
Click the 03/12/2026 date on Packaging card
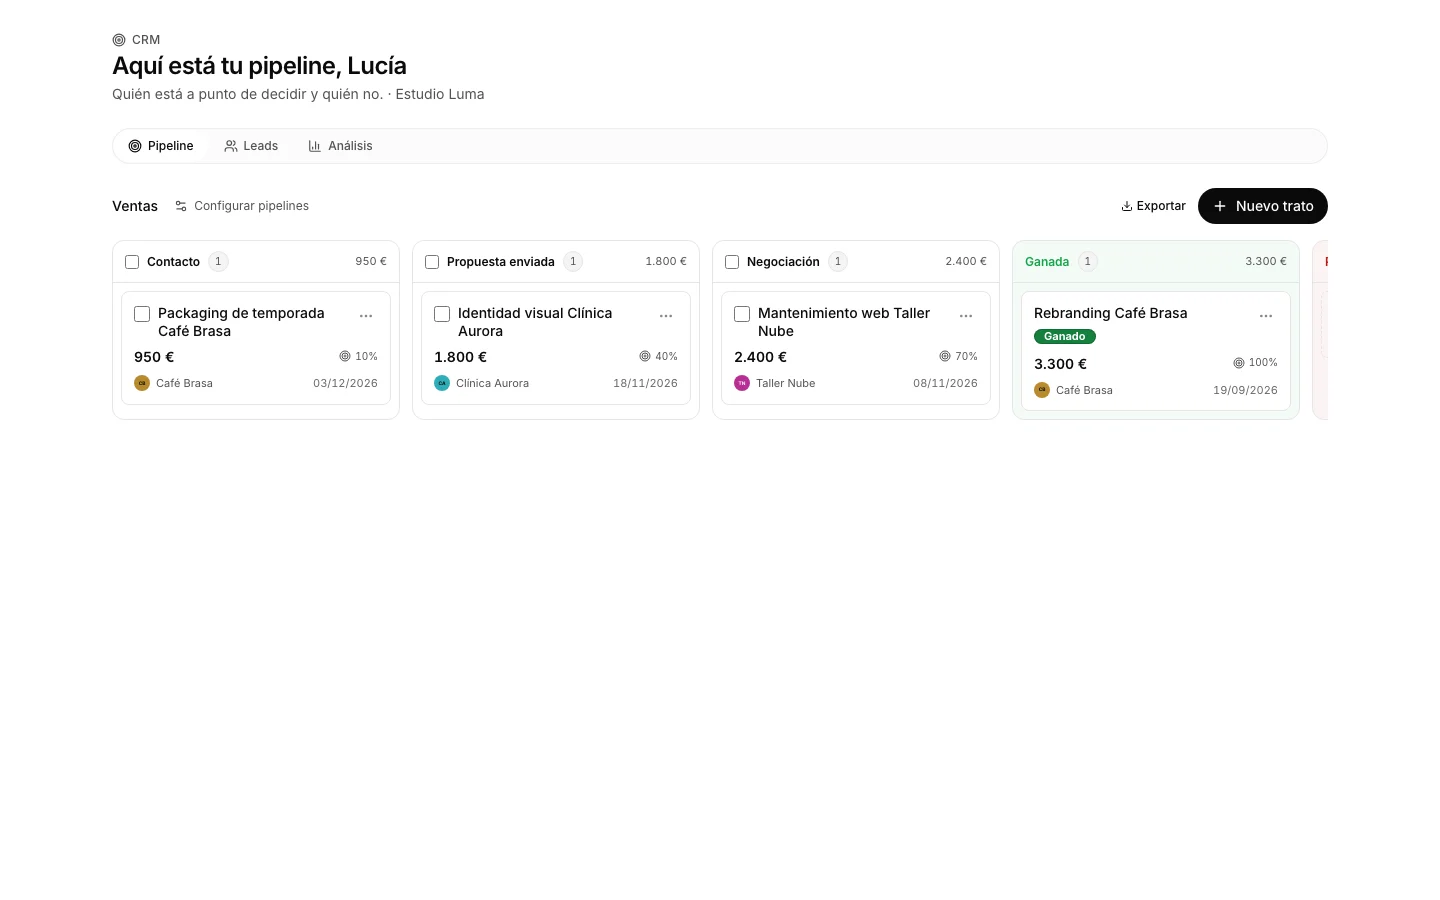[345, 383]
